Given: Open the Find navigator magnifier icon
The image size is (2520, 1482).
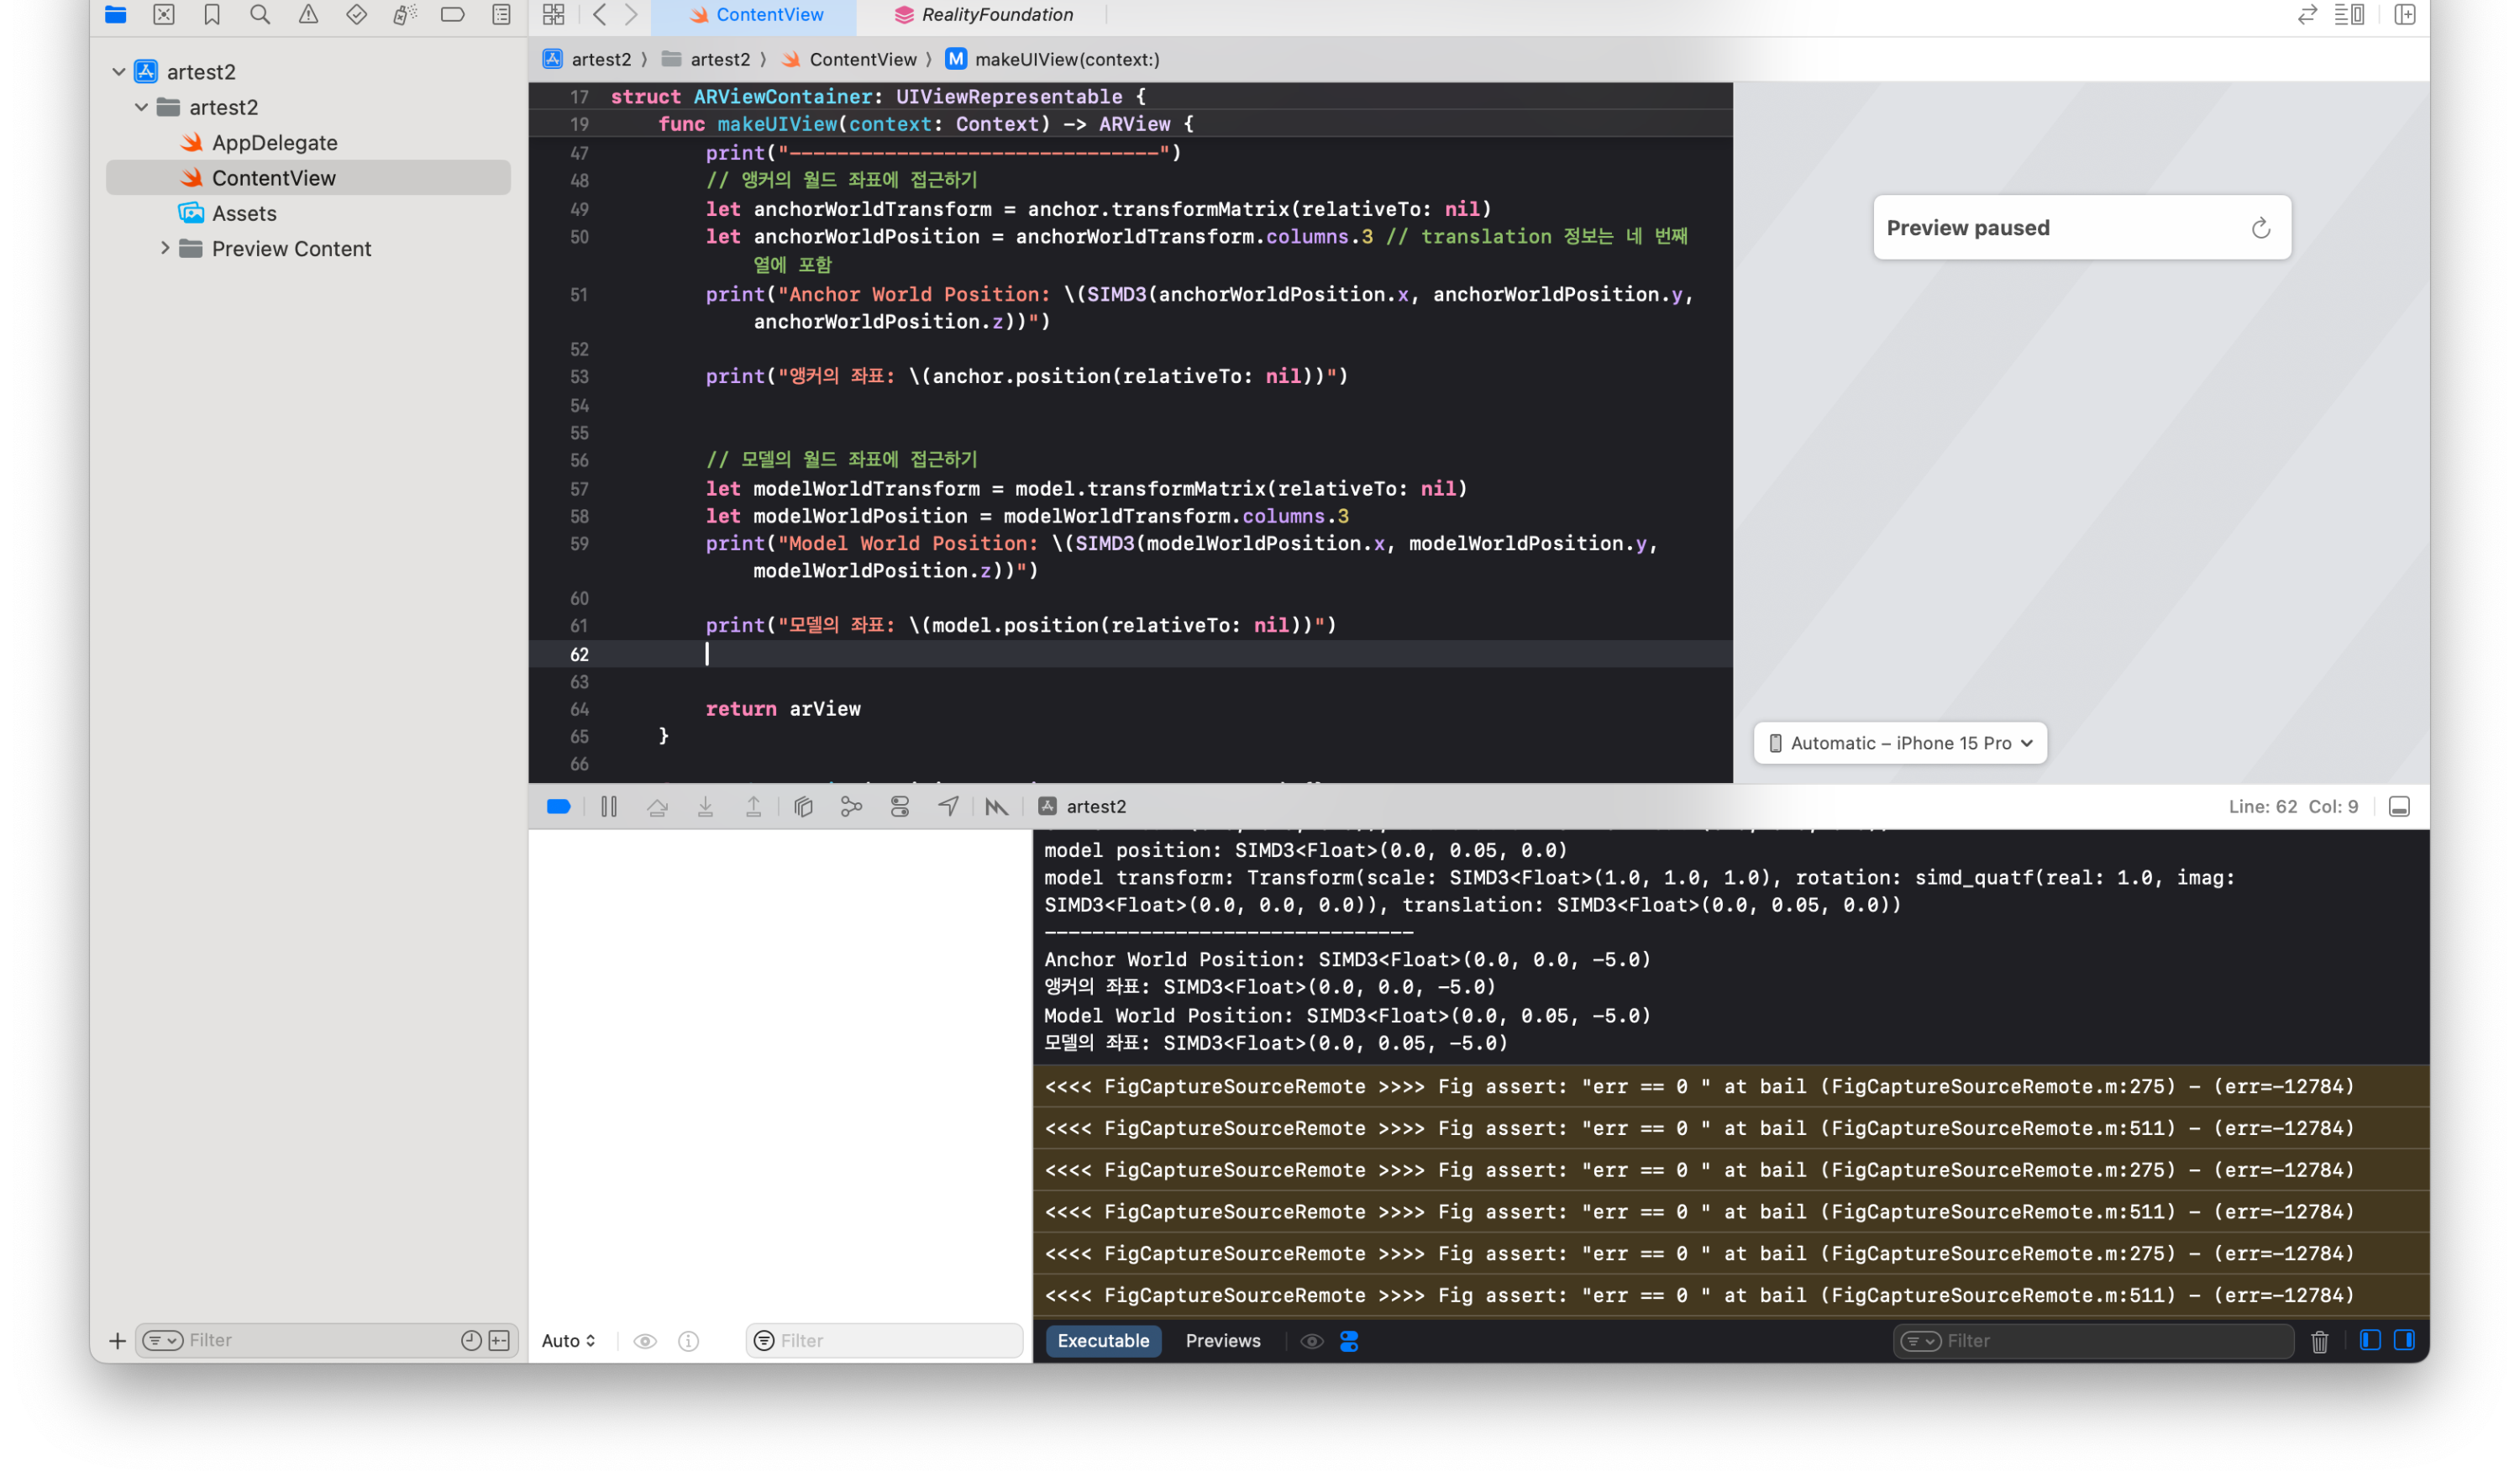Looking at the screenshot, I should pyautogui.click(x=260, y=15).
